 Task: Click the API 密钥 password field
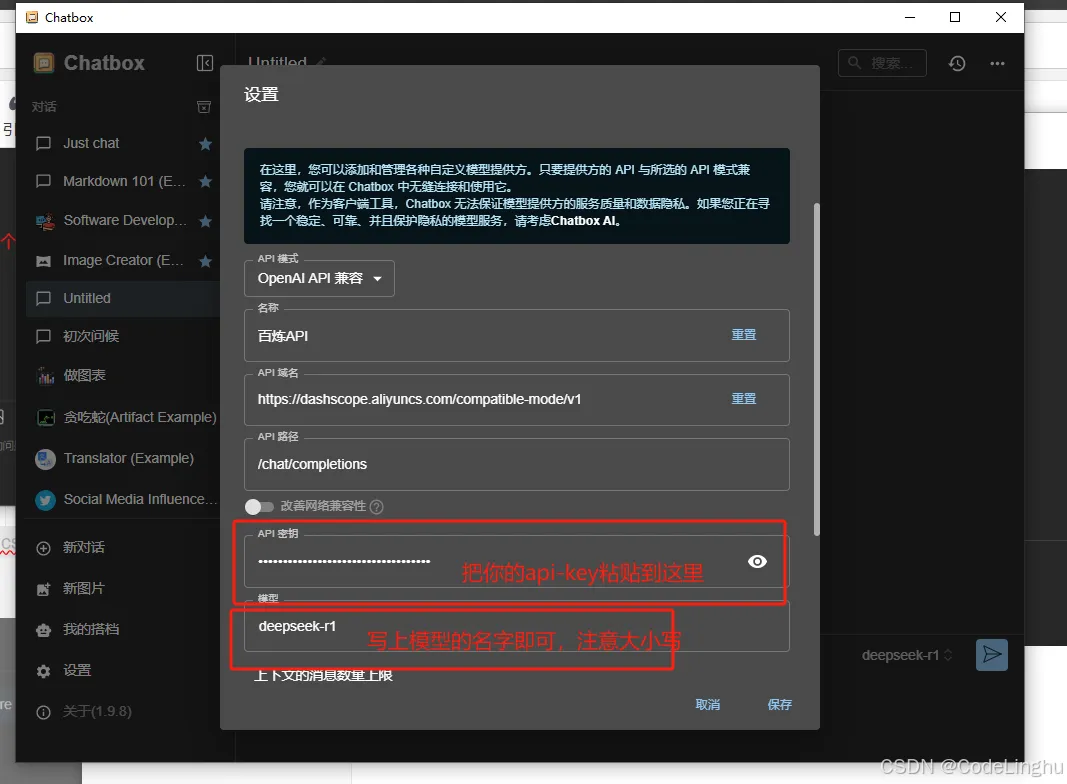pos(516,561)
